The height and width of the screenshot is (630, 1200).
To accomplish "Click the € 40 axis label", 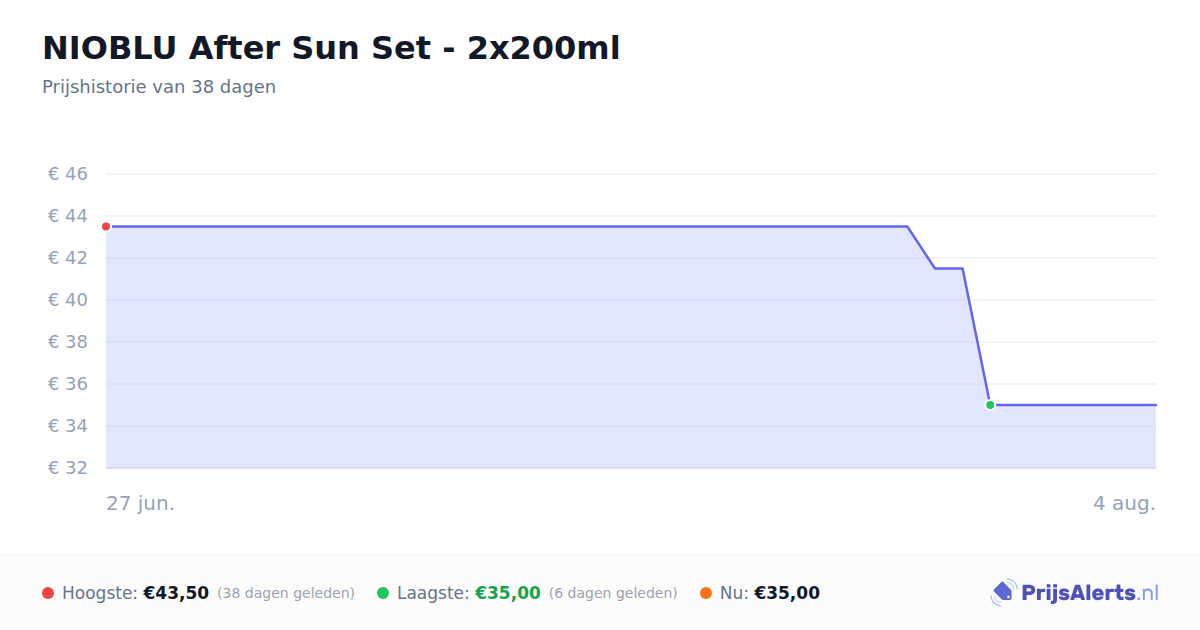I will pyautogui.click(x=68, y=300).
